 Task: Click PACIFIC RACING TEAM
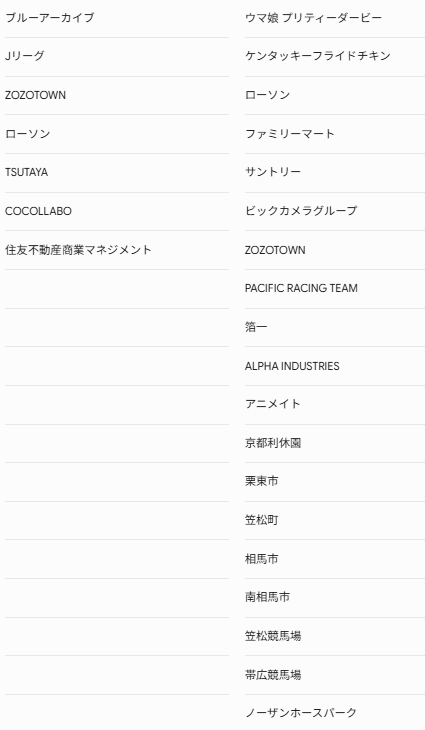(x=301, y=288)
